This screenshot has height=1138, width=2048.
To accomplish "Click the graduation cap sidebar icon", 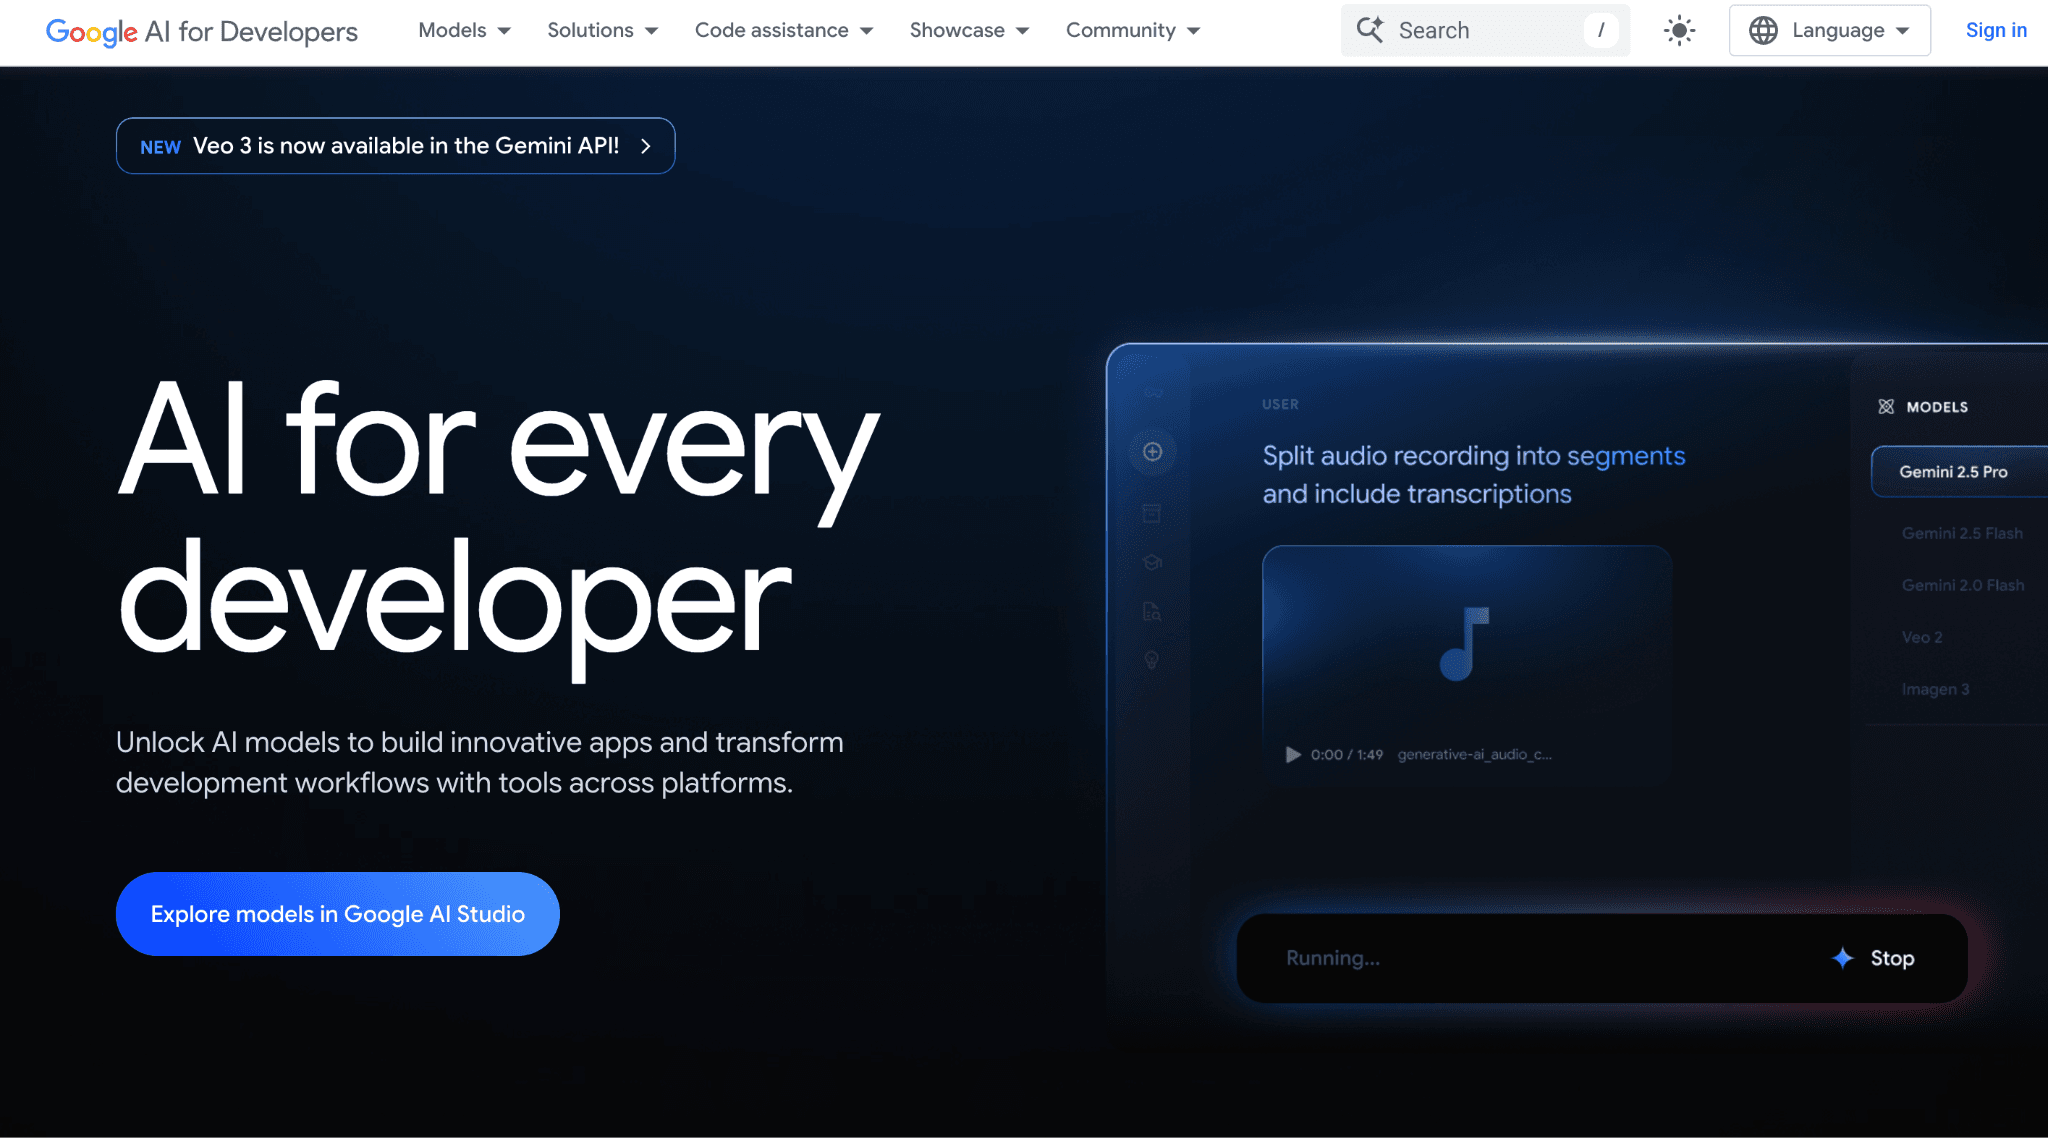I will [x=1152, y=562].
